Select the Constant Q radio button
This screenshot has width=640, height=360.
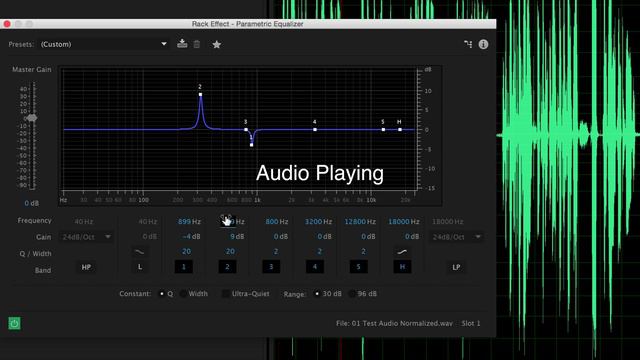[162, 293]
